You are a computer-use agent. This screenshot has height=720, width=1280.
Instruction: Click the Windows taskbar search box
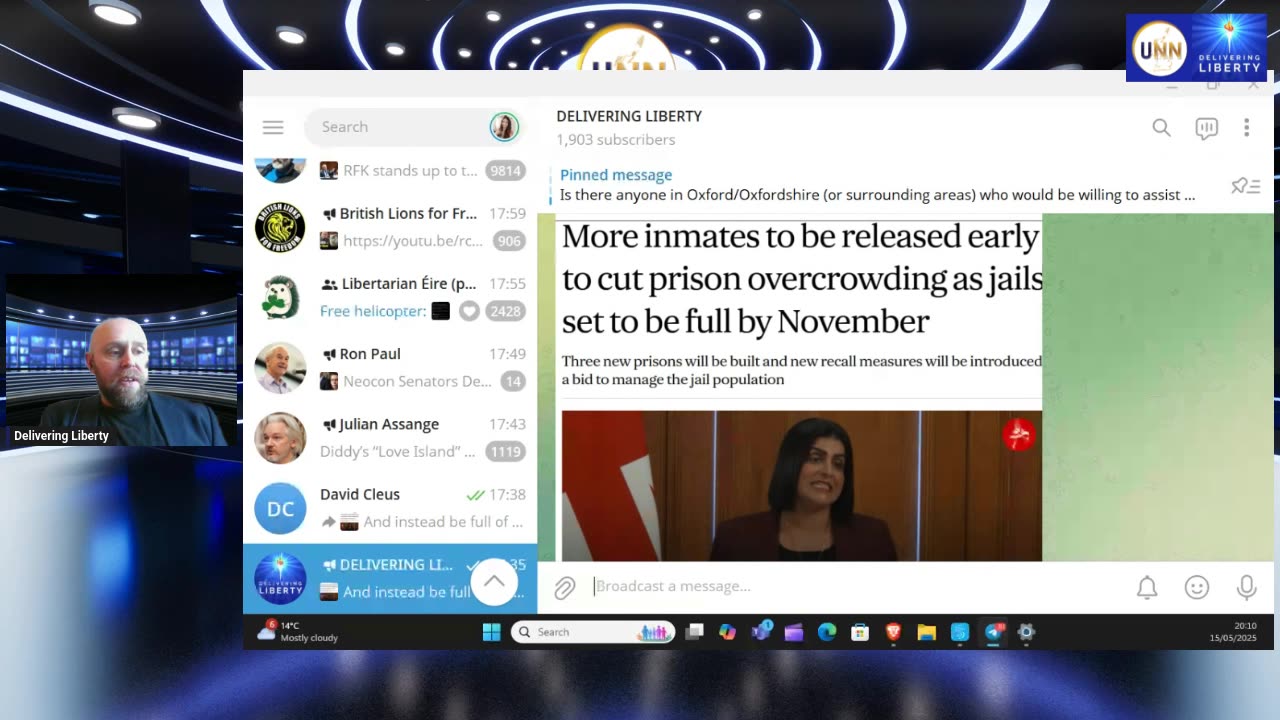(594, 632)
